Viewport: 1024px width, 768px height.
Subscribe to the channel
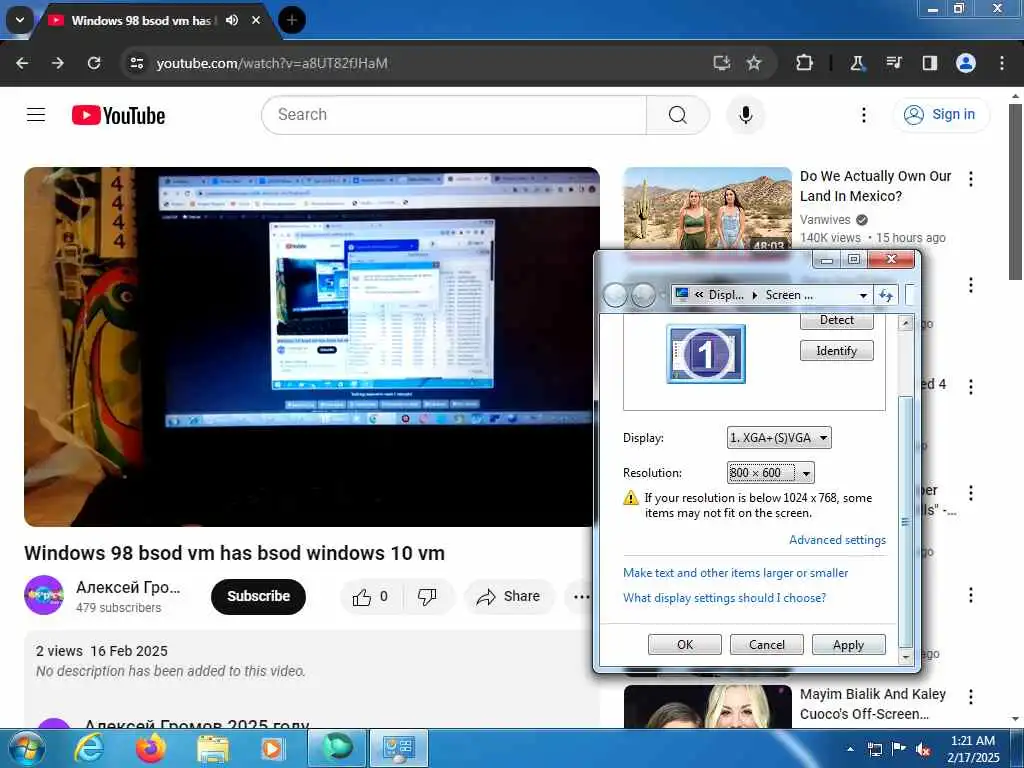tap(259, 596)
